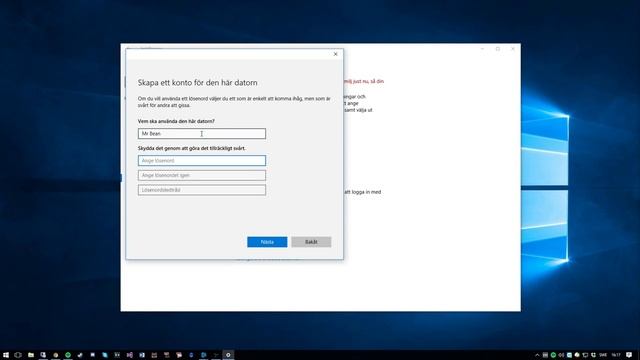Close the account creation dialog
Screen dimensions: 640x360
coord(336,54)
